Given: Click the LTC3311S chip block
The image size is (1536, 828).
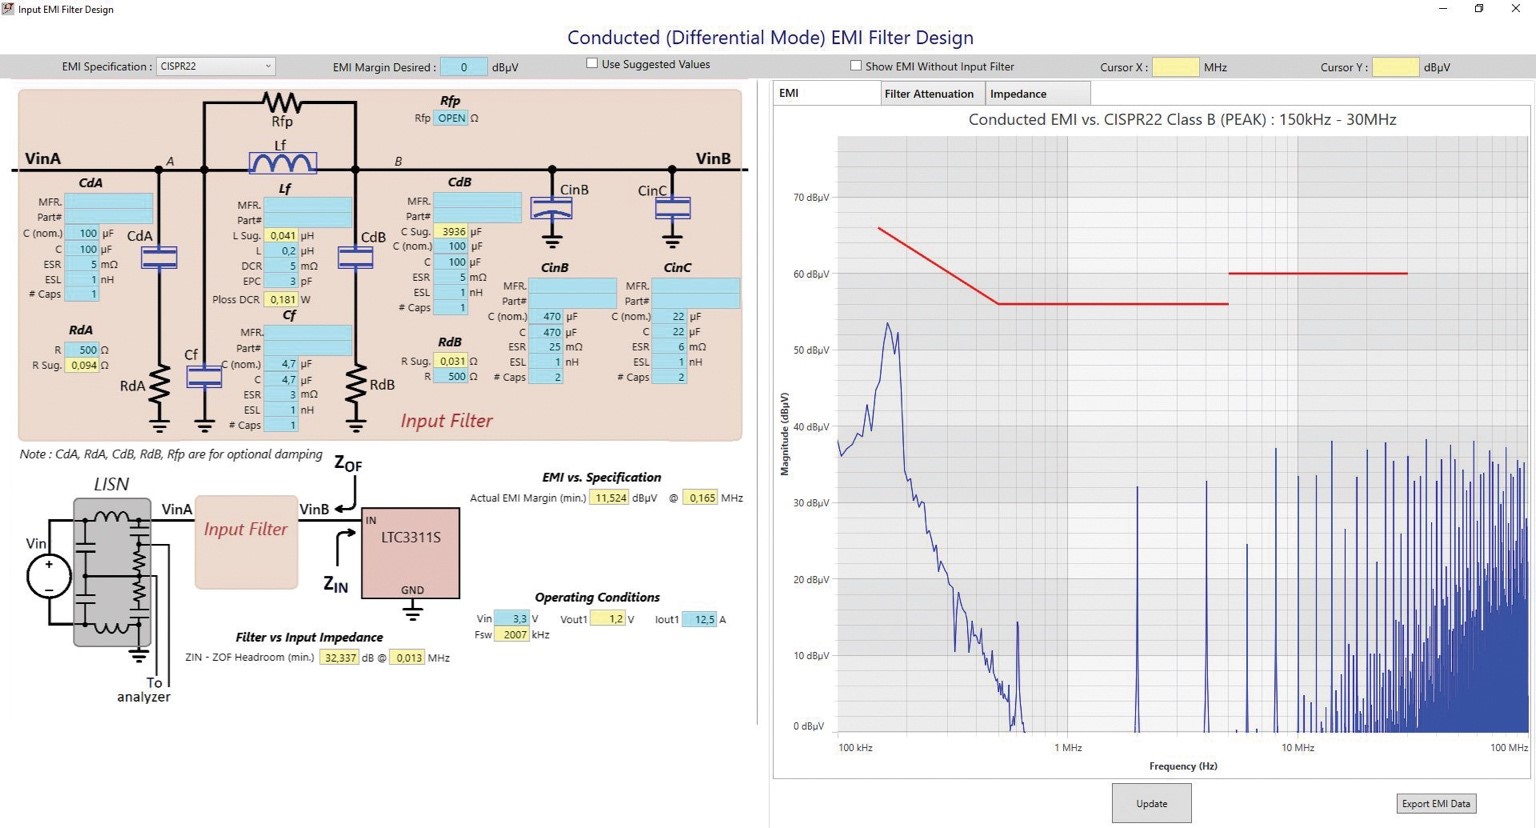Looking at the screenshot, I should [x=410, y=553].
